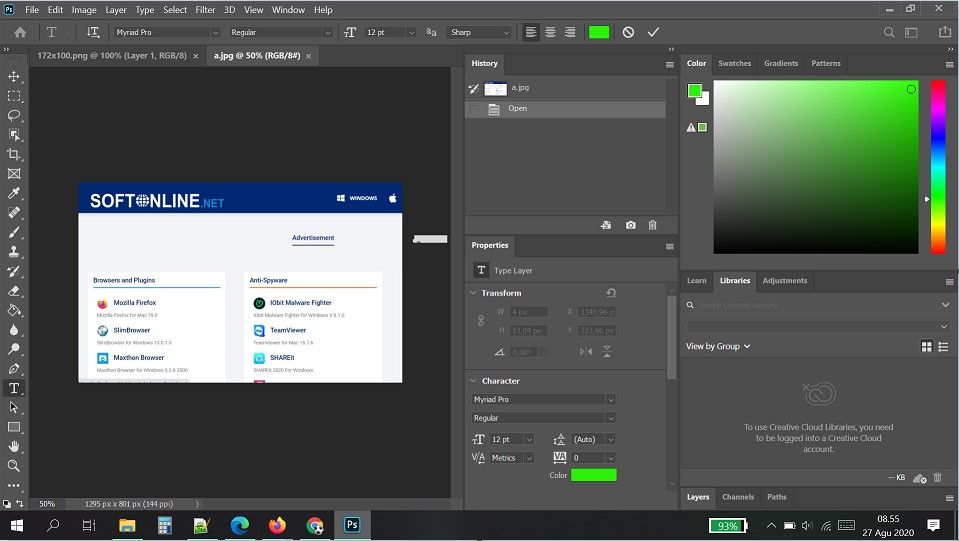Flip horizontal in Transform section
Viewport: 959px width, 541px height.
click(x=586, y=351)
